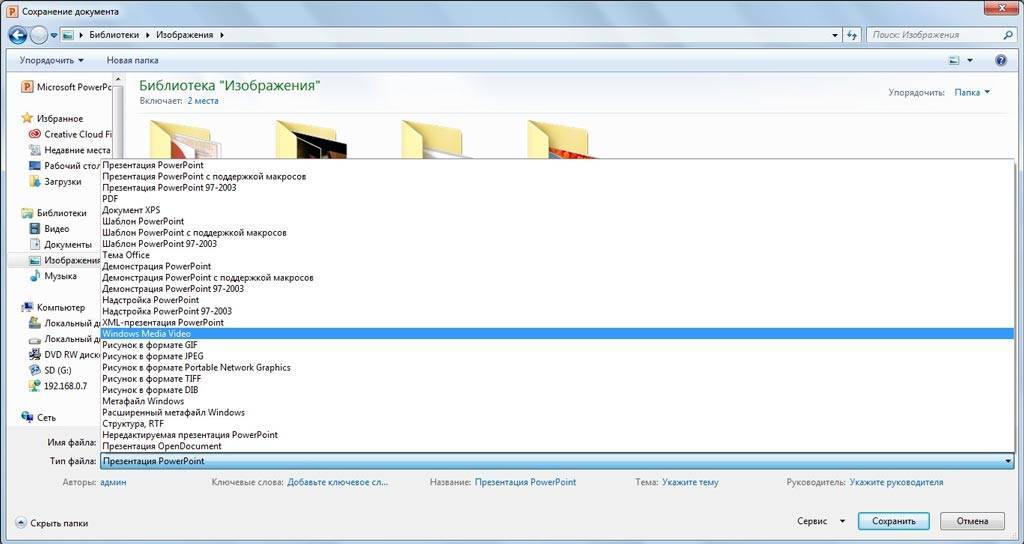1024x544 pixels.
Task: Click the SD (G:) drive icon
Action: [35, 370]
